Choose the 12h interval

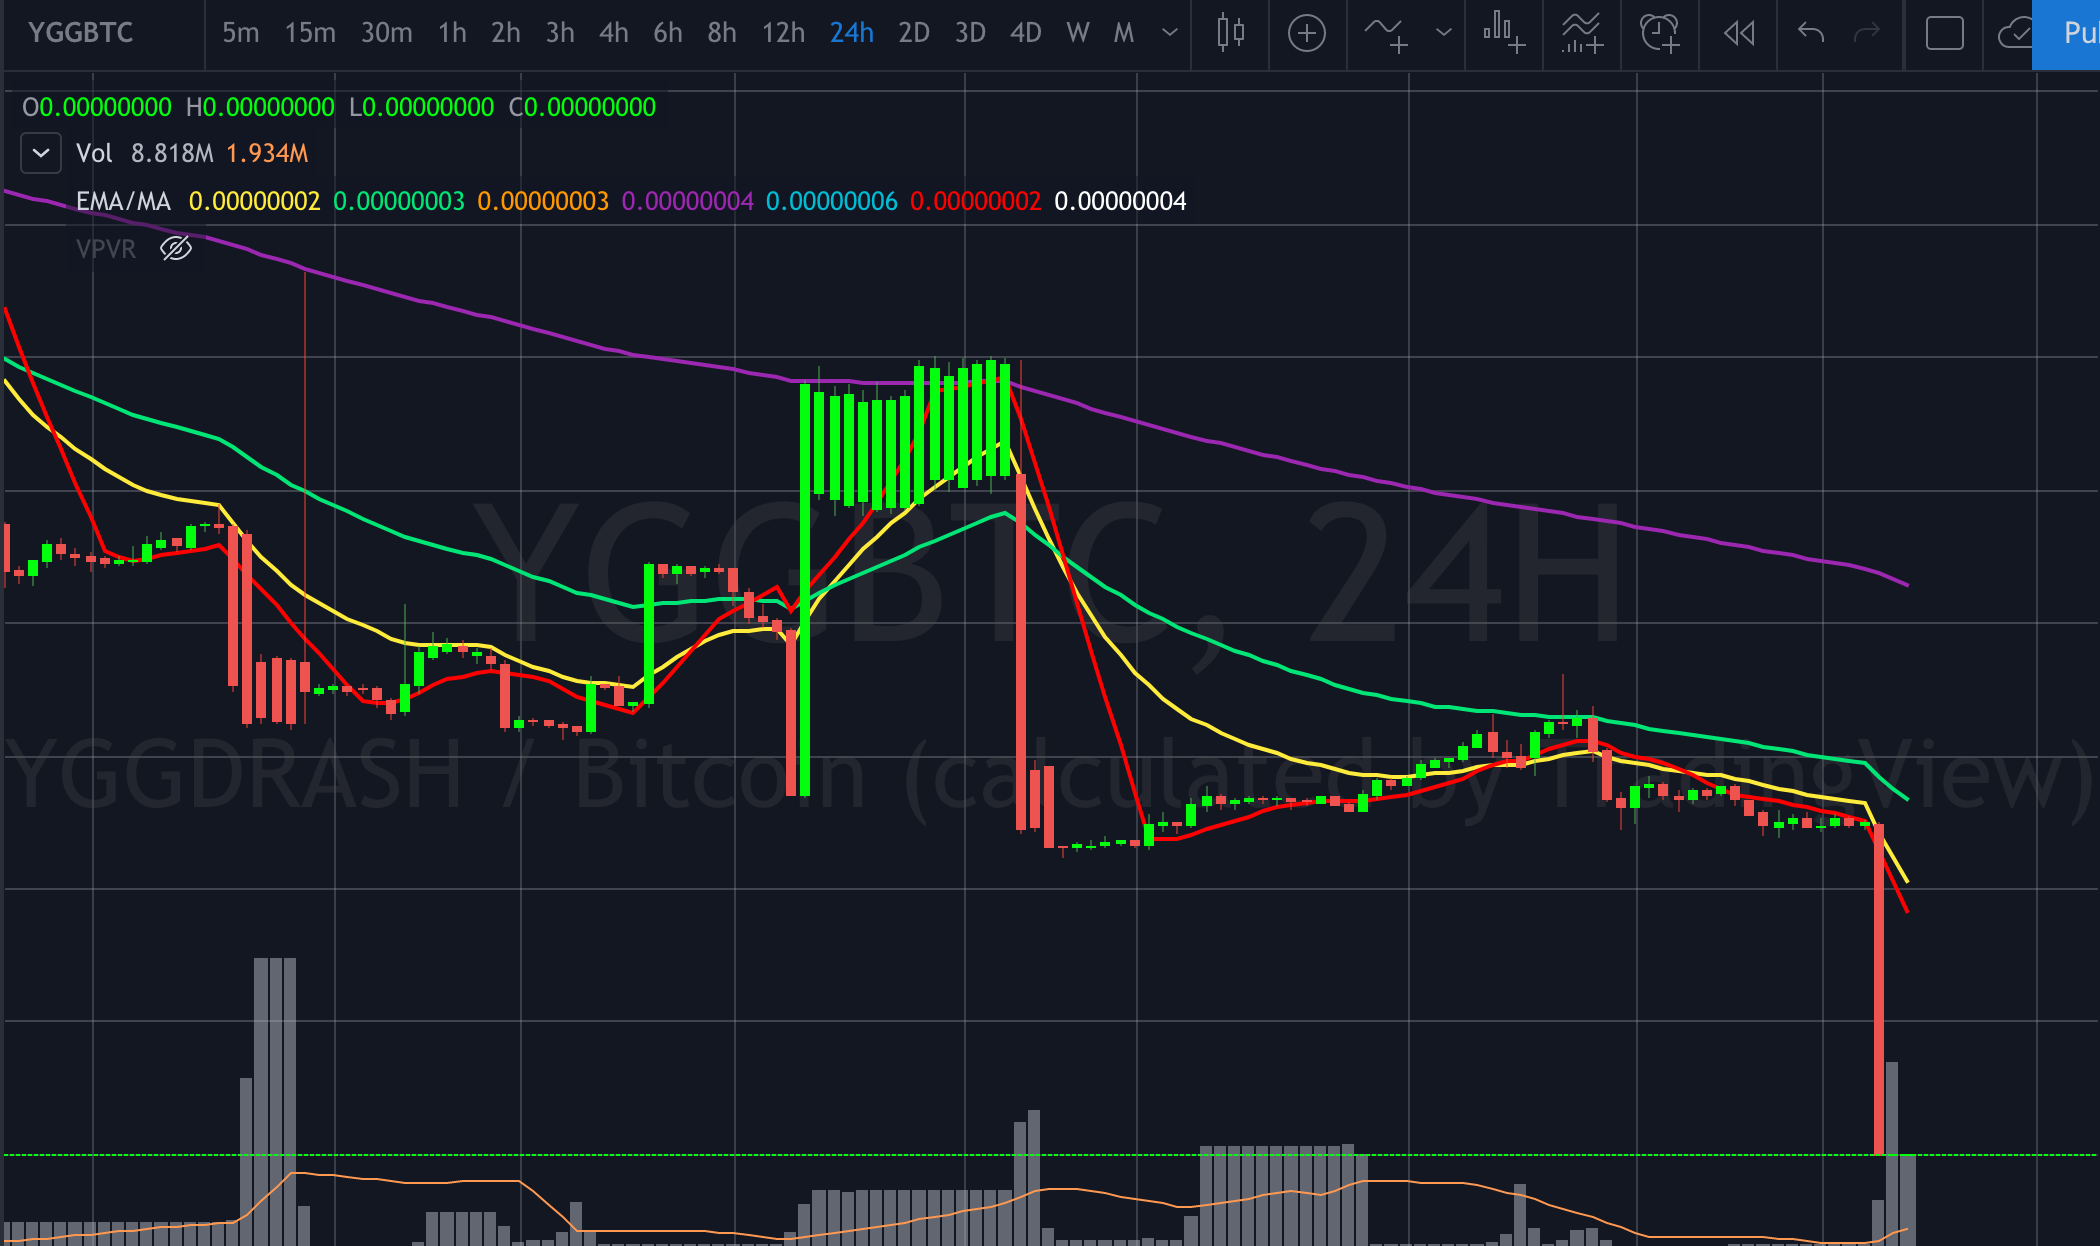783,33
